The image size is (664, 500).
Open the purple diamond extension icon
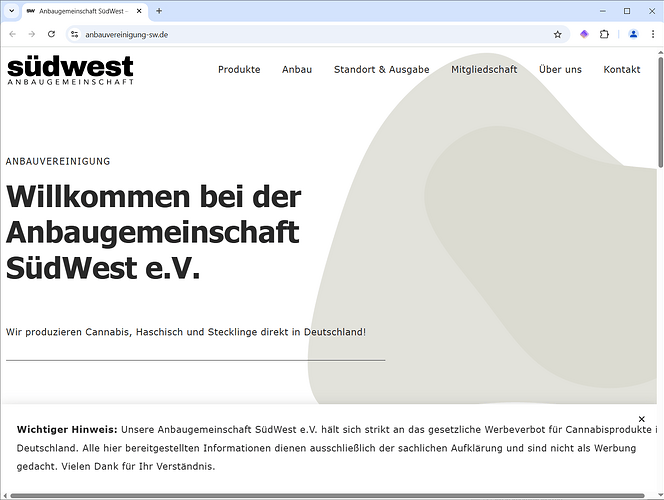click(x=584, y=34)
